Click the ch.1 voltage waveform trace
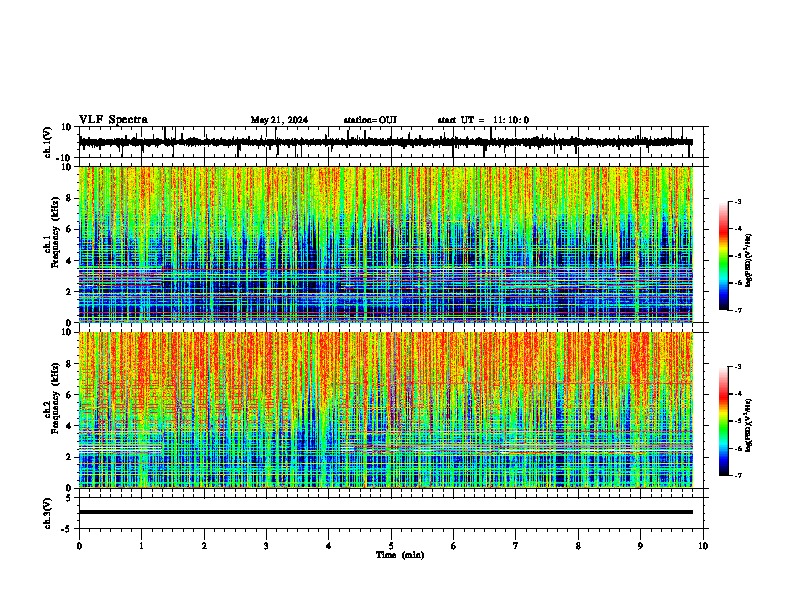792x612 pixels. click(386, 142)
